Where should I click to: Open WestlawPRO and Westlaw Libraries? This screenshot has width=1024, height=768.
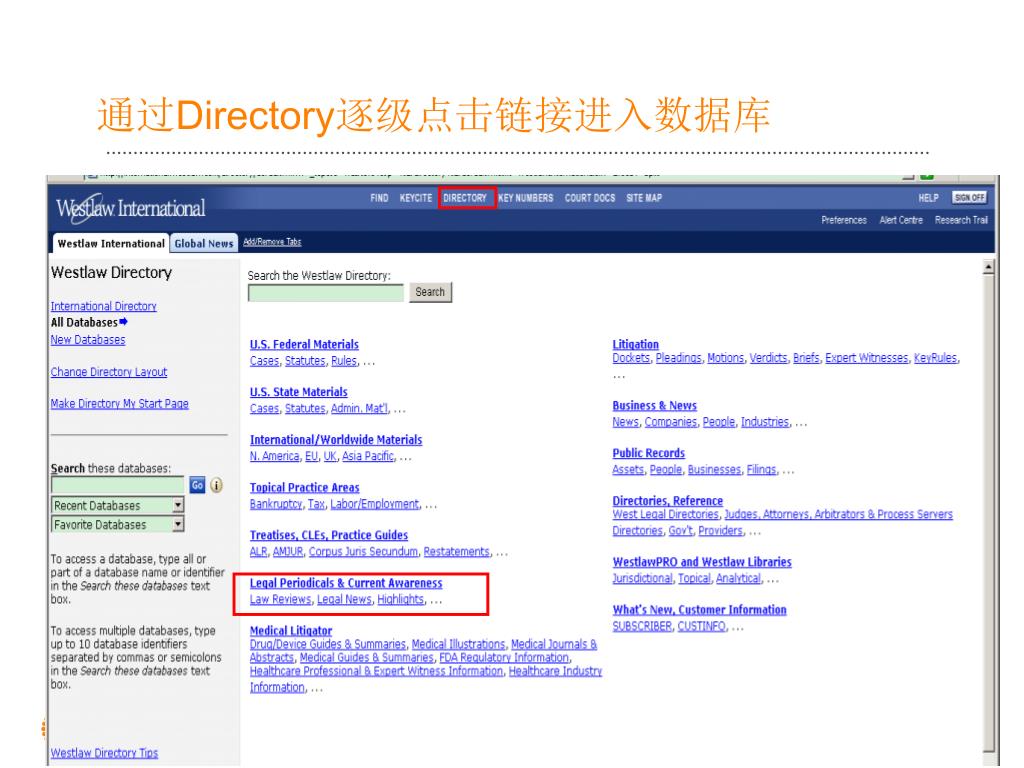[702, 562]
